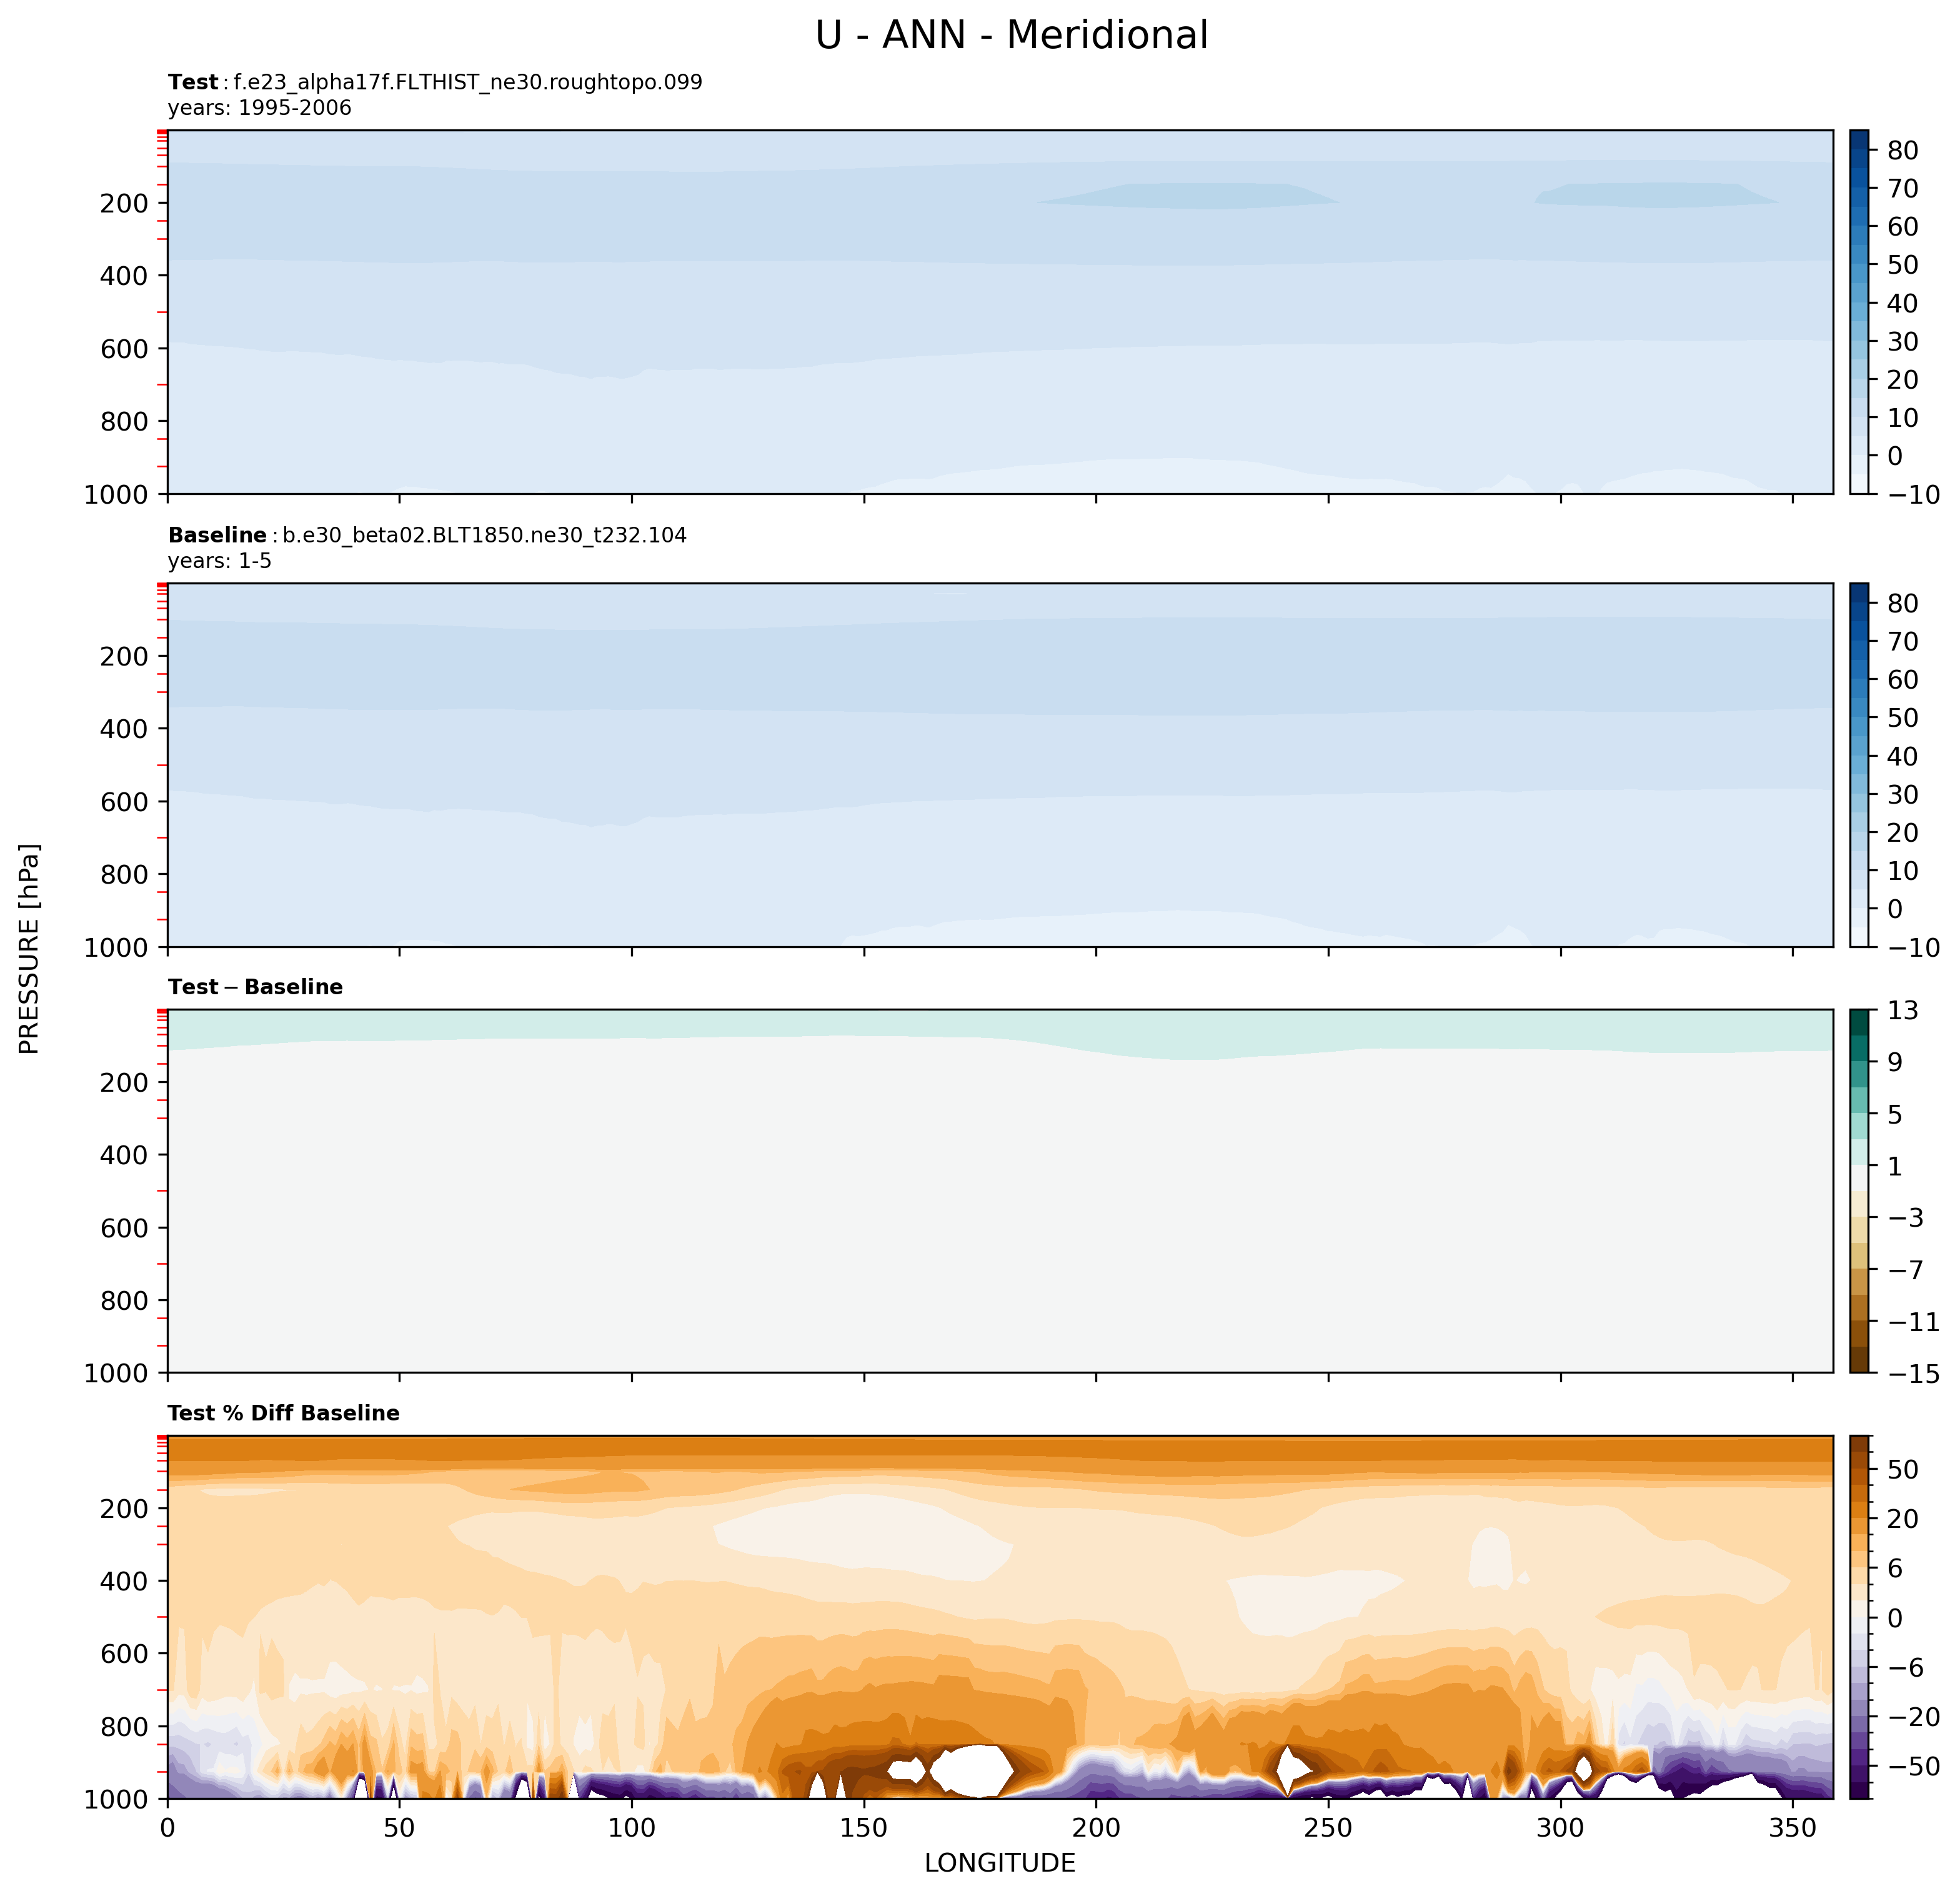Screen dimensions: 1960x1896
Task: Click the "Test % Diff Baseline" panel title
Action: click(x=284, y=1413)
